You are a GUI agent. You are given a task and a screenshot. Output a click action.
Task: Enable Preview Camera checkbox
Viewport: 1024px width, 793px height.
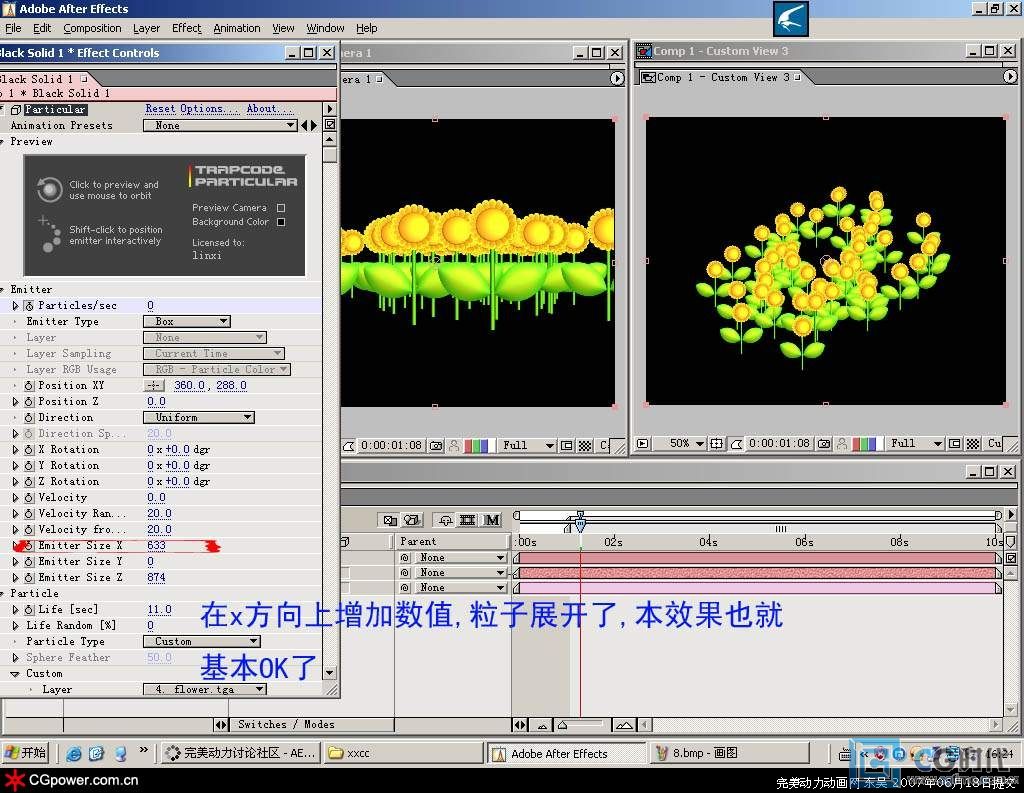tap(281, 208)
